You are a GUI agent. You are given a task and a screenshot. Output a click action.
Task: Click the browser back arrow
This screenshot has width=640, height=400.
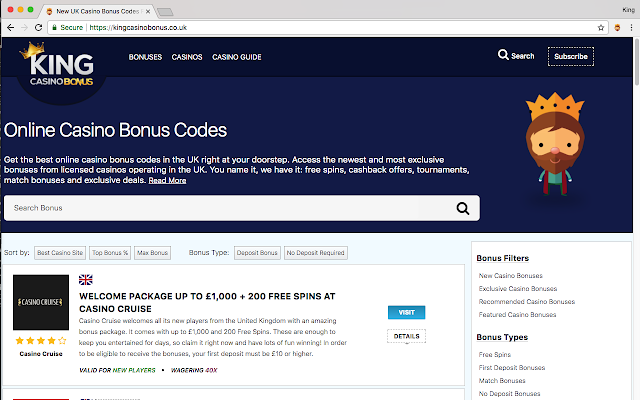pos(11,27)
